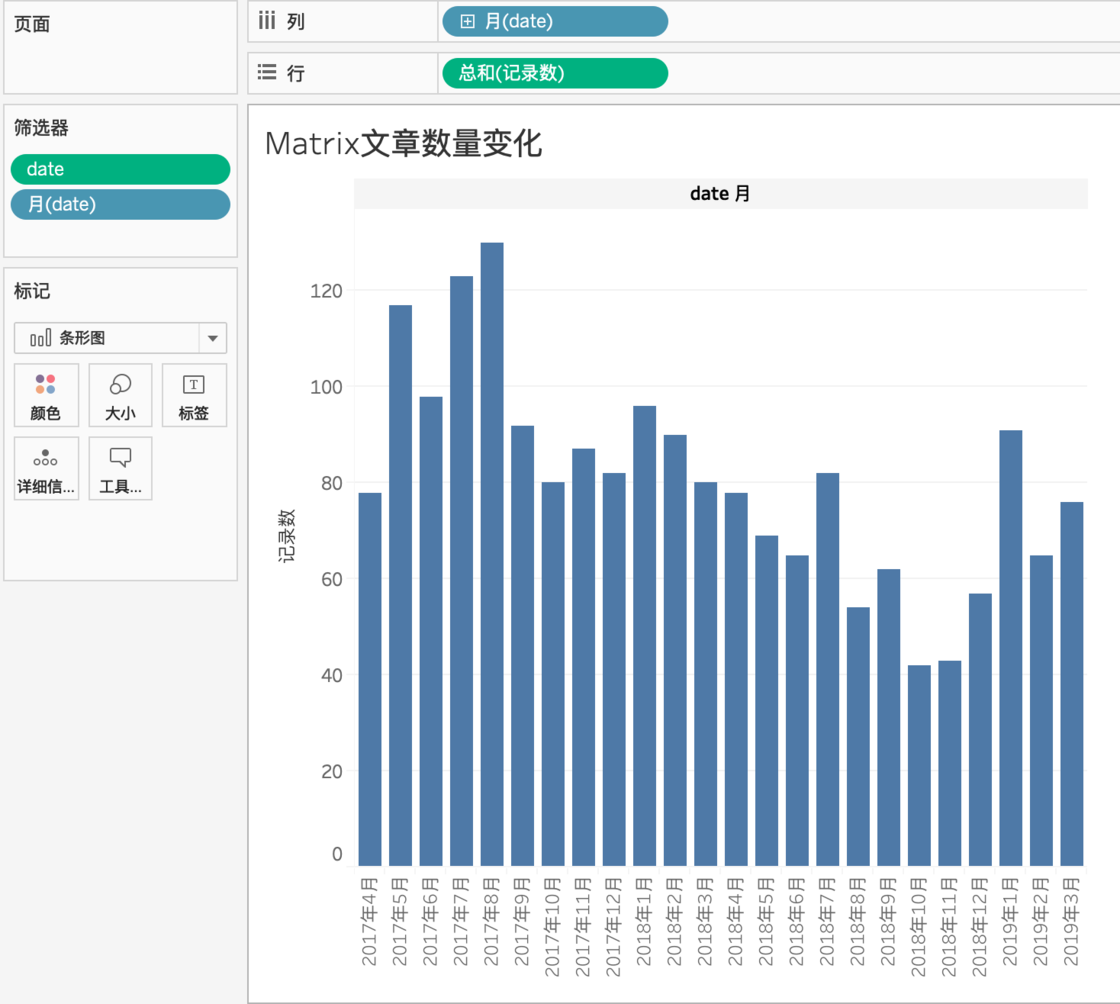This screenshot has height=1004, width=1120.
Task: Select the 2018年7月 bar
Action: pyautogui.click(x=828, y=670)
